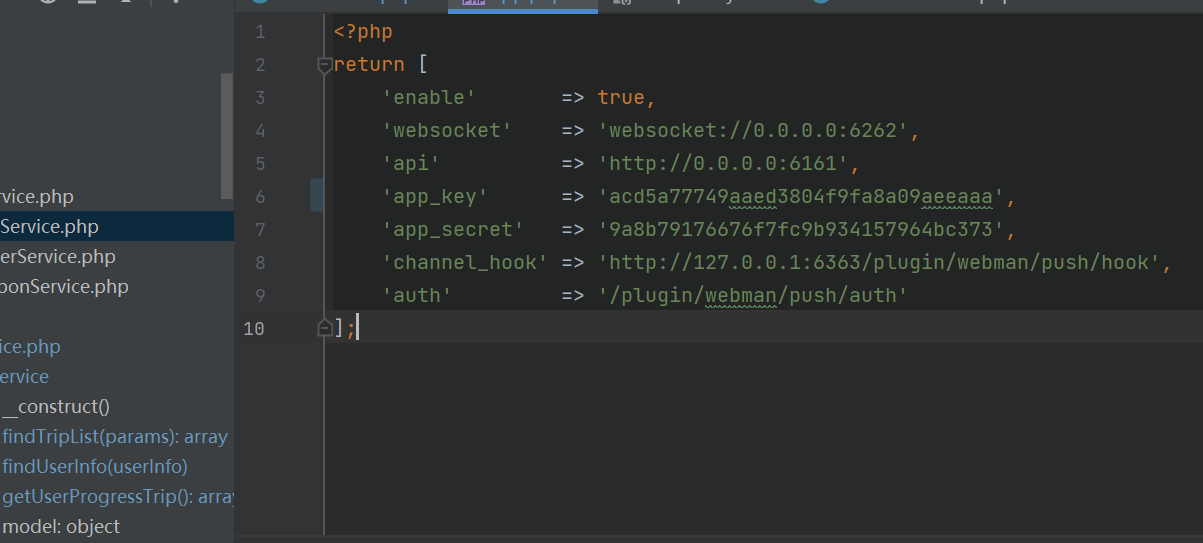Image resolution: width=1203 pixels, height=543 pixels.
Task: Click the 'app_key' key string
Action: pos(435,197)
